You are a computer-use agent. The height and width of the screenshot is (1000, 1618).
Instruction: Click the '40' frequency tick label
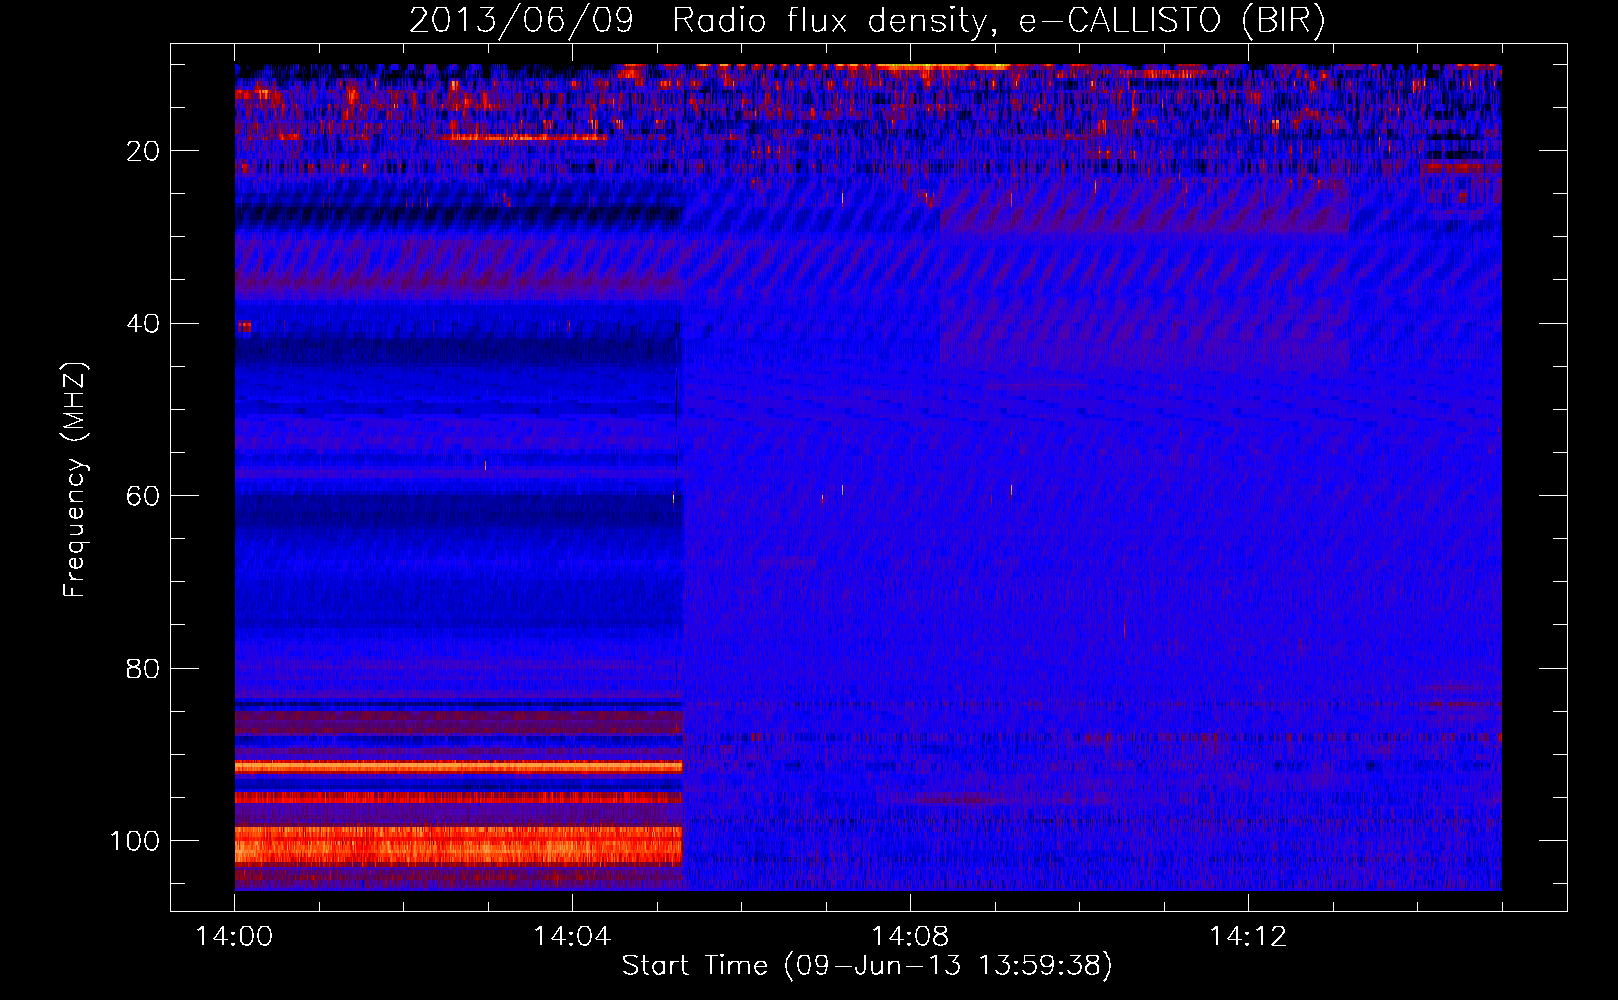[144, 323]
